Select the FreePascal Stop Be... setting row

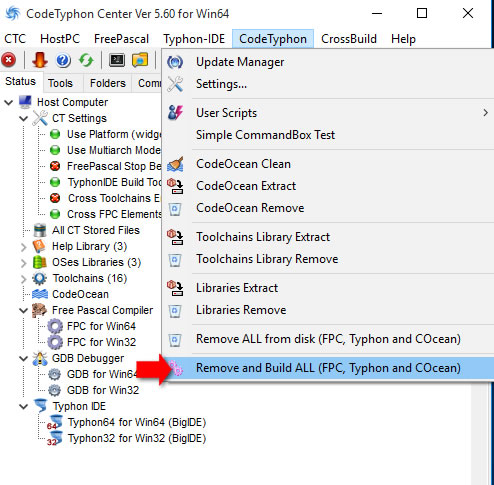tap(114, 166)
